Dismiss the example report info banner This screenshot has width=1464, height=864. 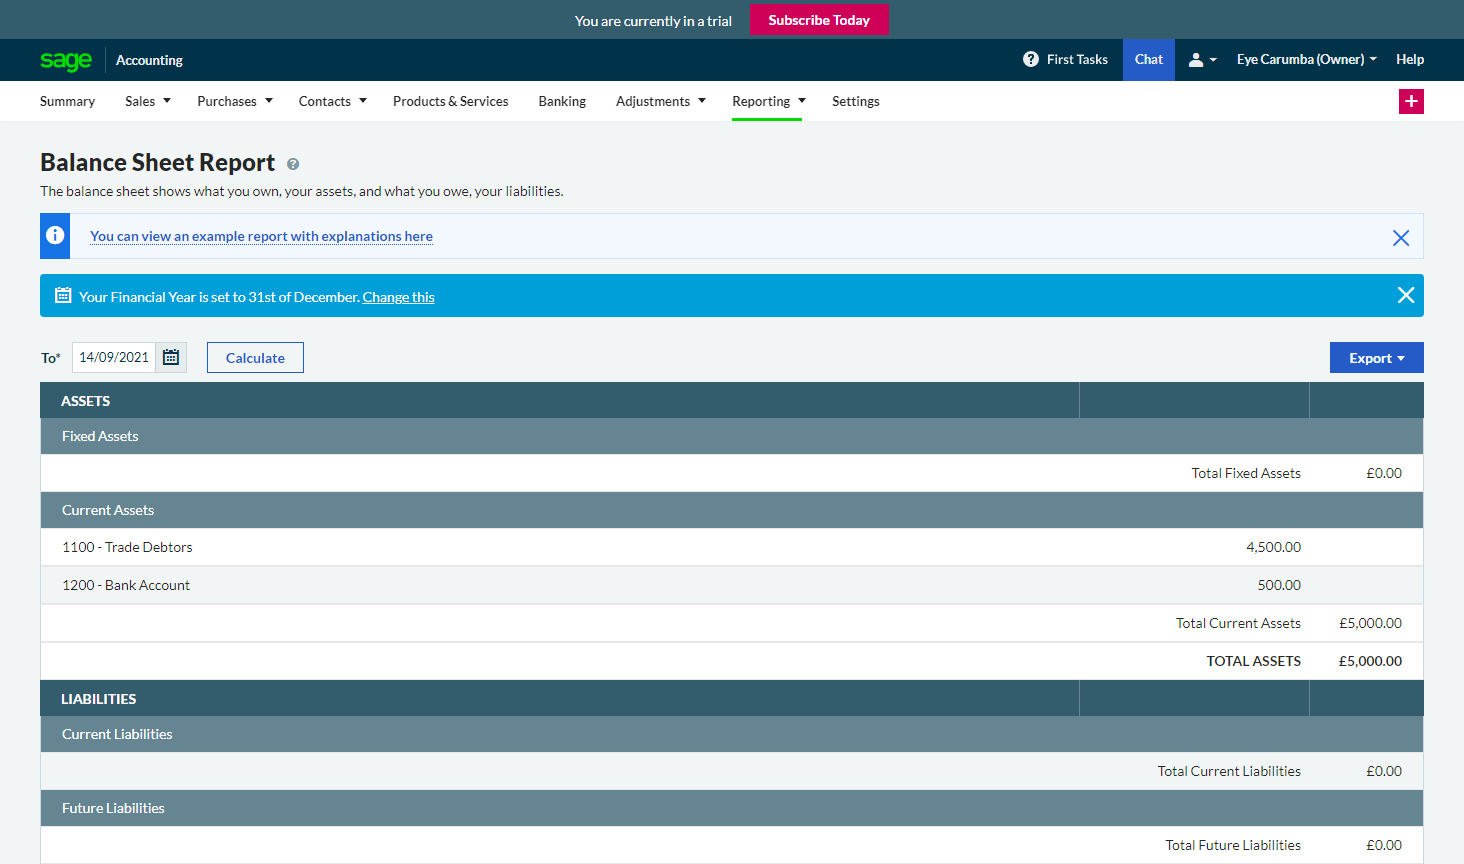tap(1400, 237)
